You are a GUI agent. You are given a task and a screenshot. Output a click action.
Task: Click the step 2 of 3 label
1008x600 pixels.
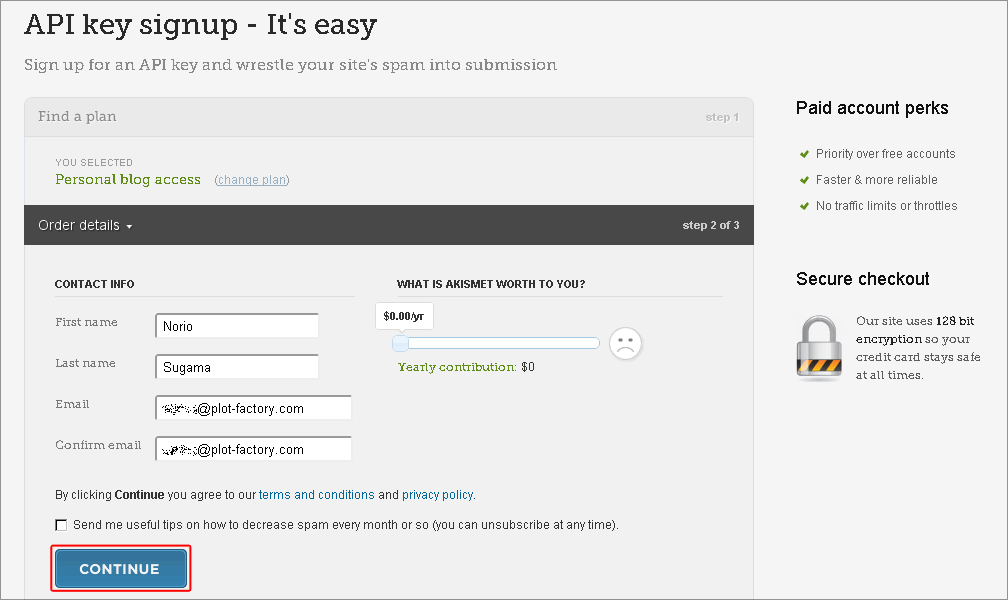tap(710, 225)
